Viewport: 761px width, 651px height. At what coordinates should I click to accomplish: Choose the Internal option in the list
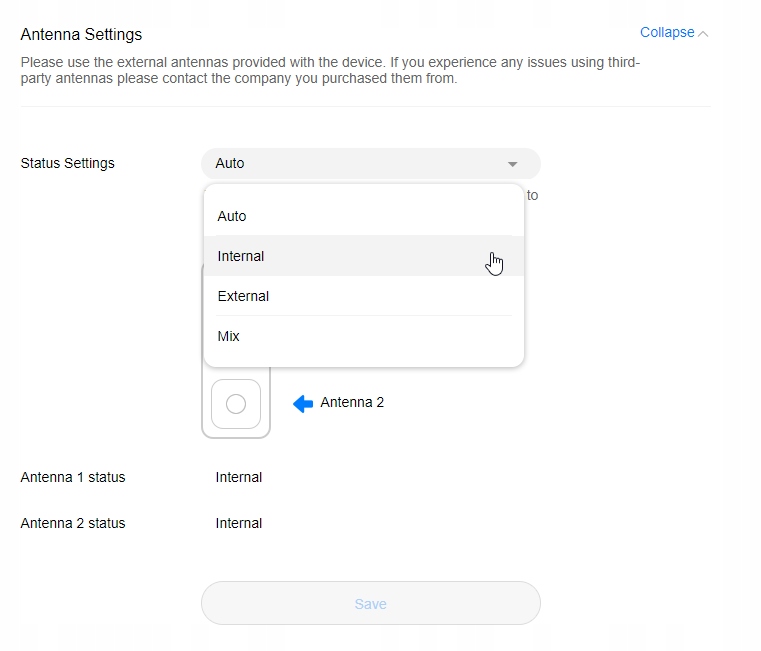[x=241, y=256]
